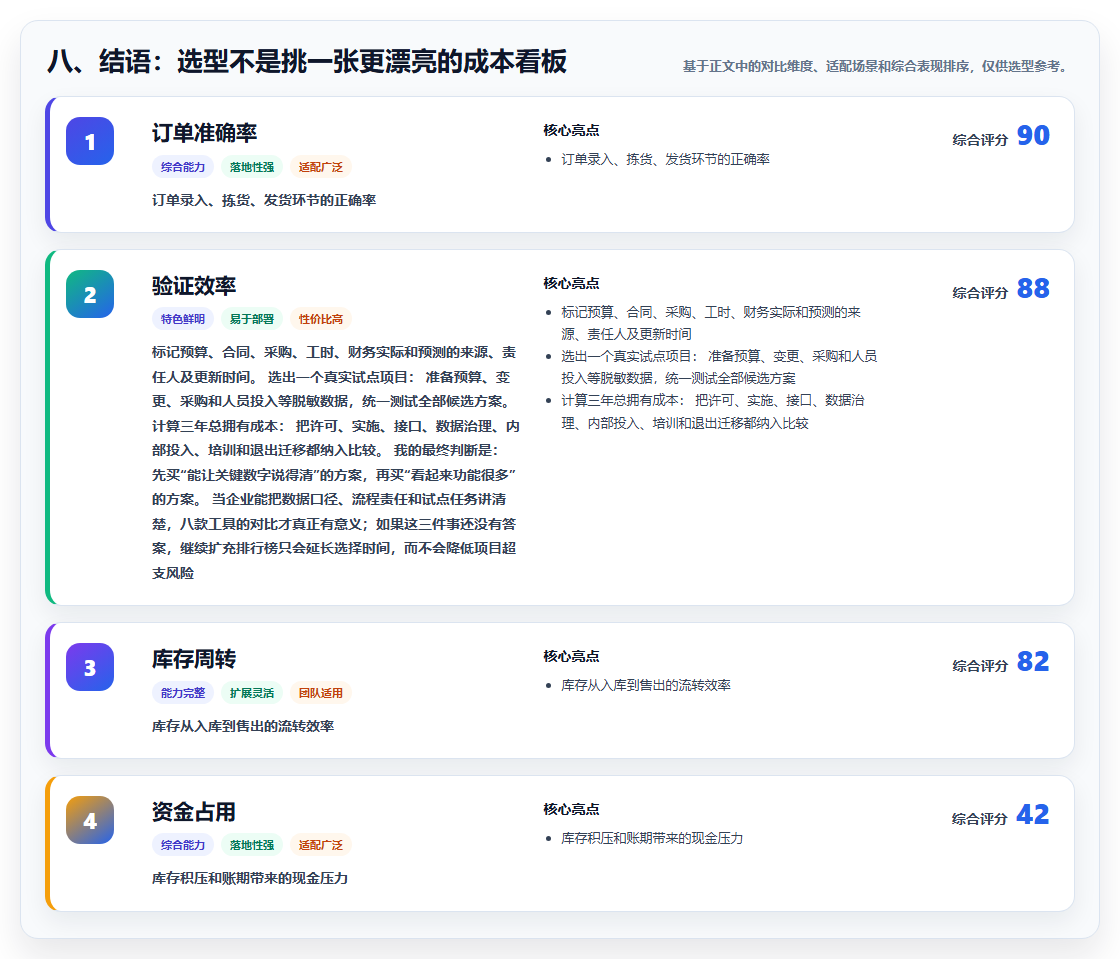The width and height of the screenshot is (1120, 959).
Task: Click 综合评分 label in 订单准确率 card
Action: (x=980, y=140)
